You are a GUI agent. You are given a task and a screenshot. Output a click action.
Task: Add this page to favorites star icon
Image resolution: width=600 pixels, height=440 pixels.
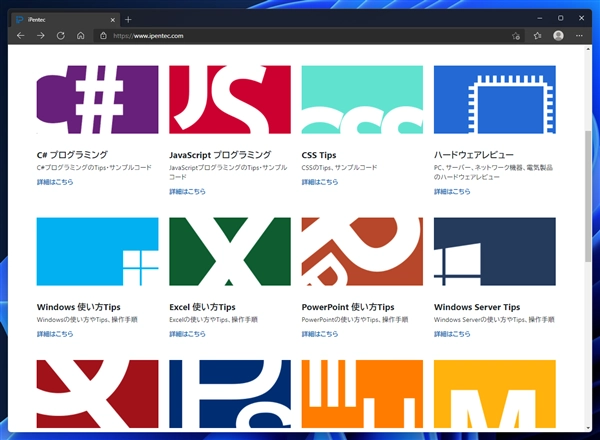[516, 36]
